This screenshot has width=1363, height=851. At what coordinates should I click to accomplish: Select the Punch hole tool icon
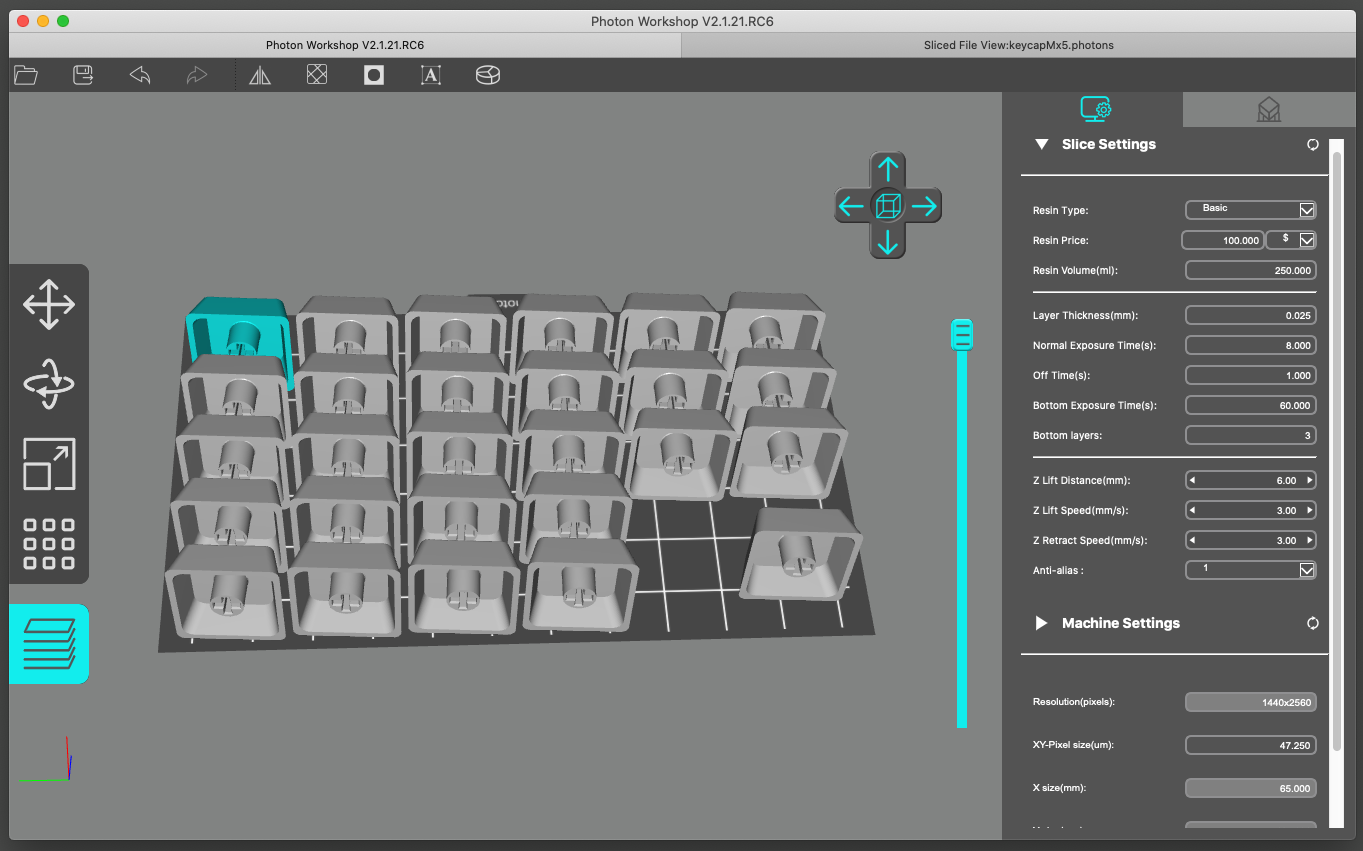(374, 75)
